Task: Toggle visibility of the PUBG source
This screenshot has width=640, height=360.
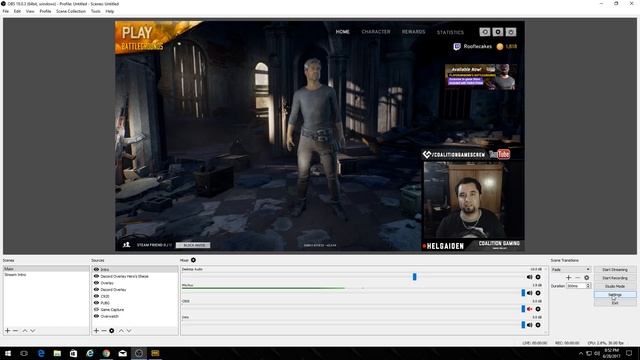Action: 96,303
